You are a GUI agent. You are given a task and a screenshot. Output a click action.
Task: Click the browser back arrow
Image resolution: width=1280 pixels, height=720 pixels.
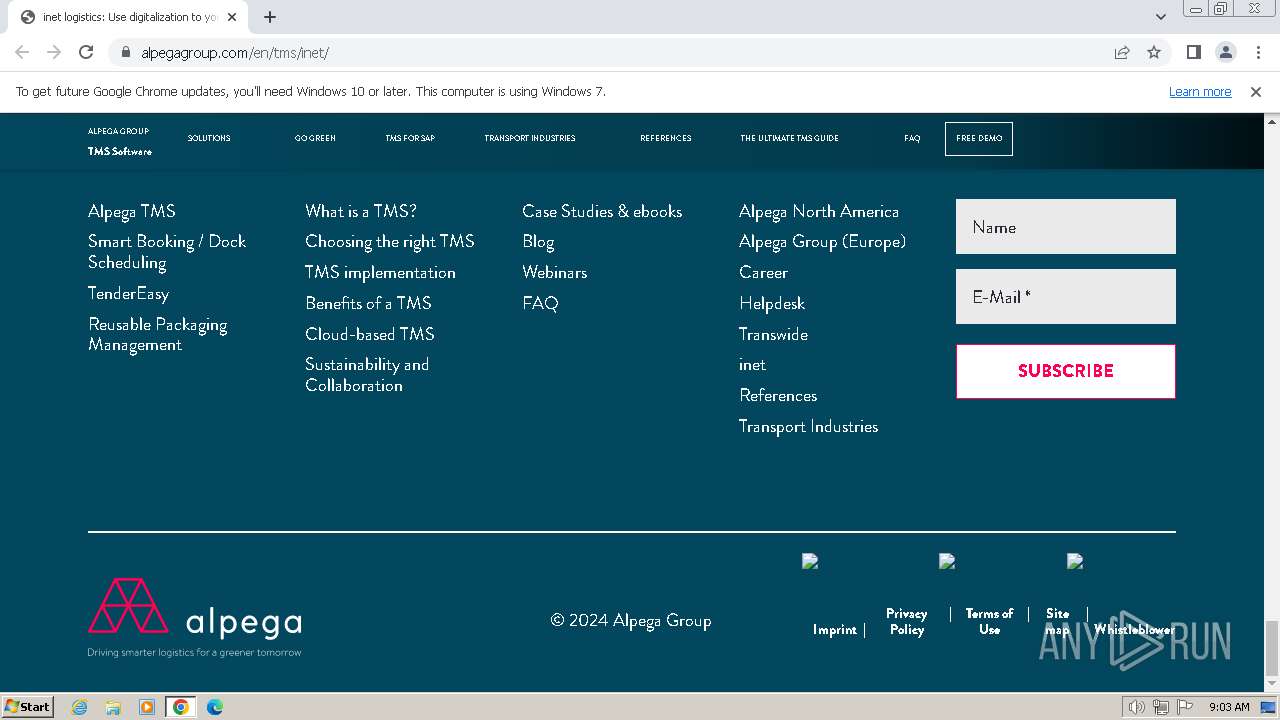(22, 52)
